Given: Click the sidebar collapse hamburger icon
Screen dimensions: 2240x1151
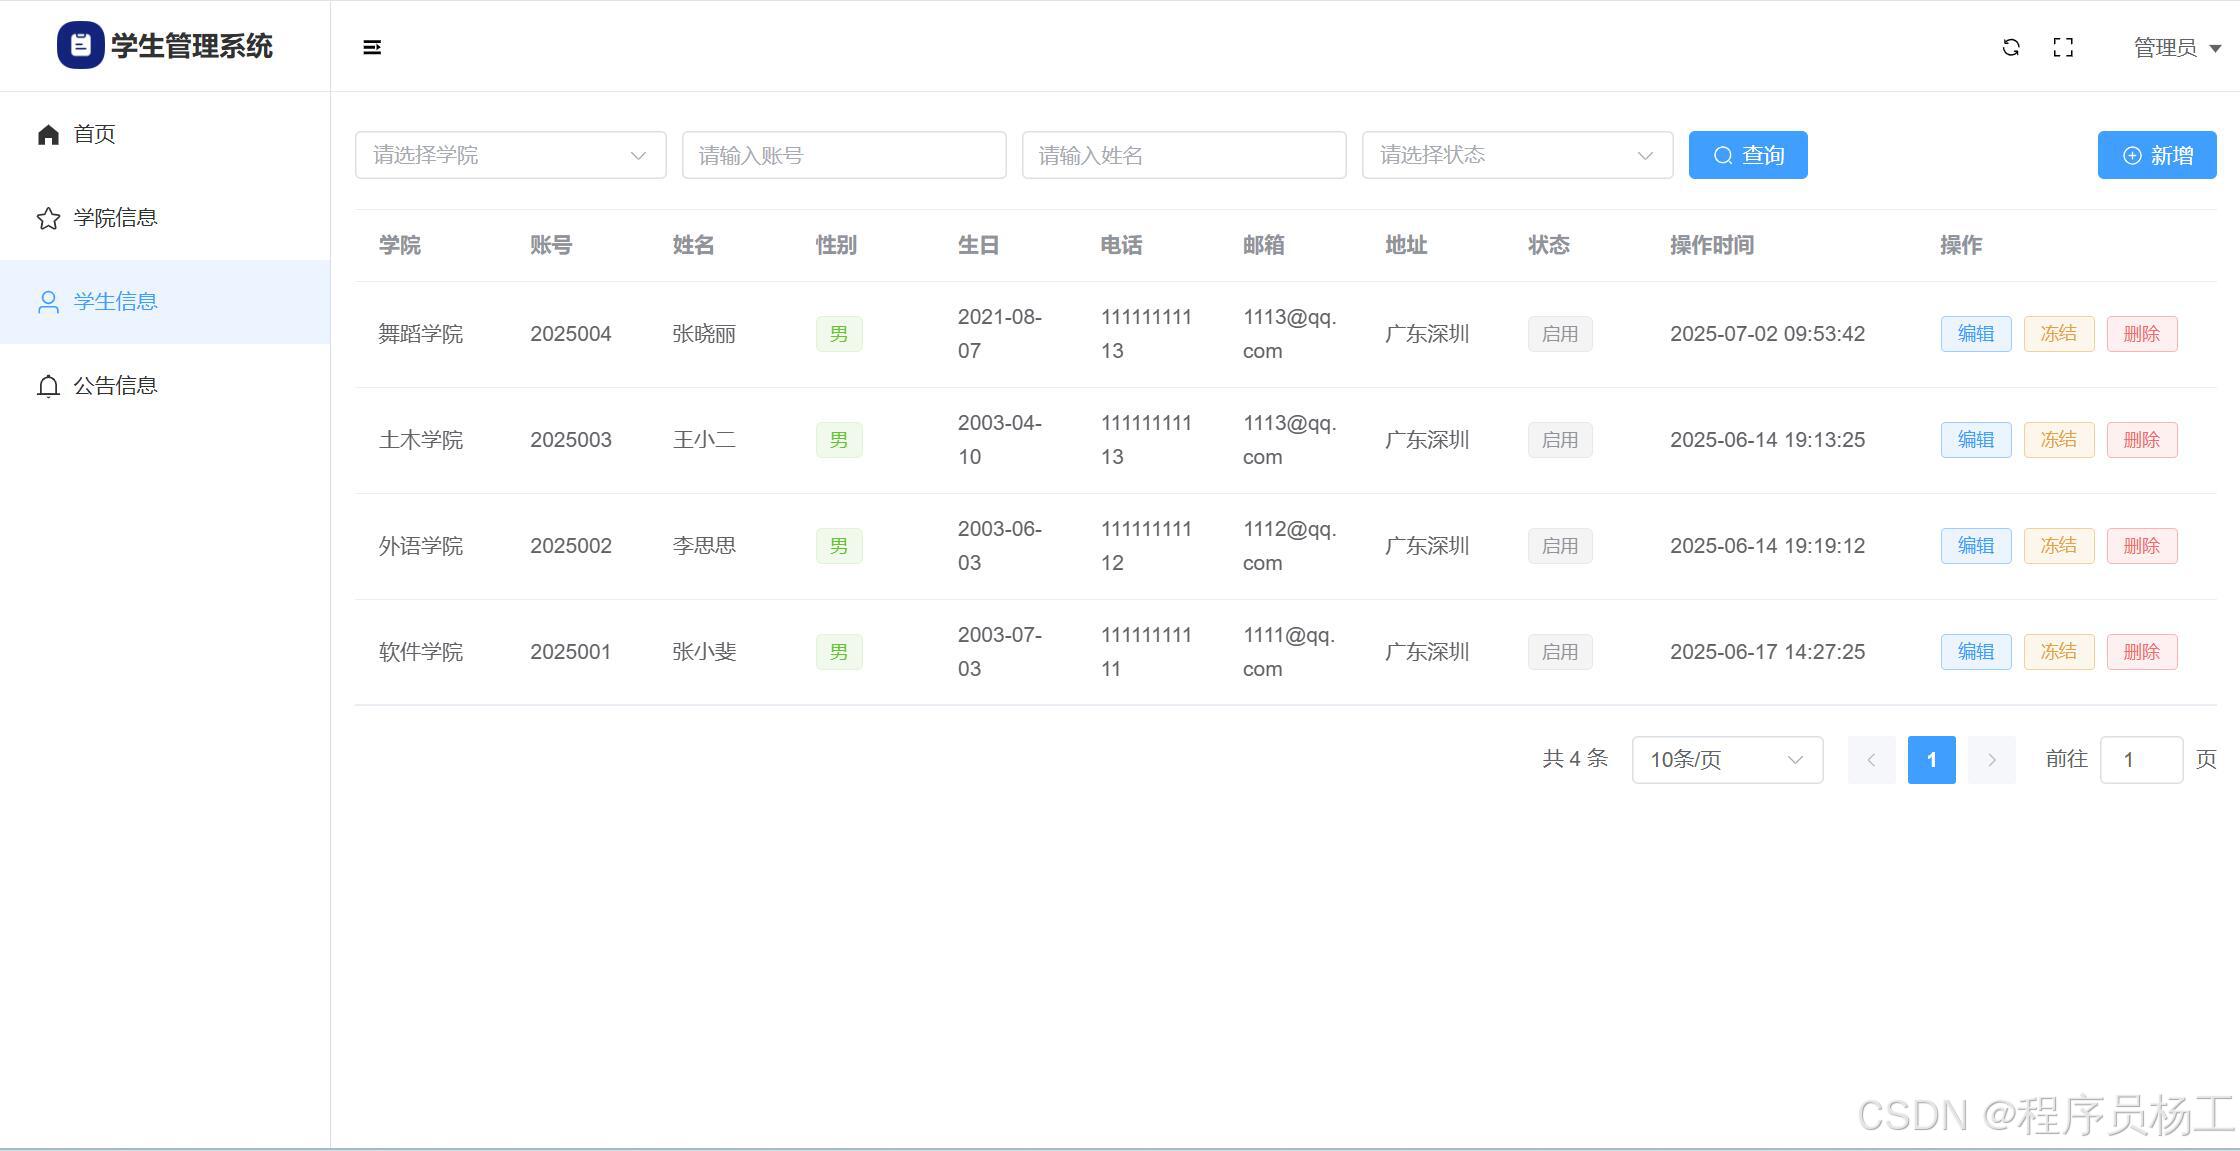Looking at the screenshot, I should [x=372, y=47].
